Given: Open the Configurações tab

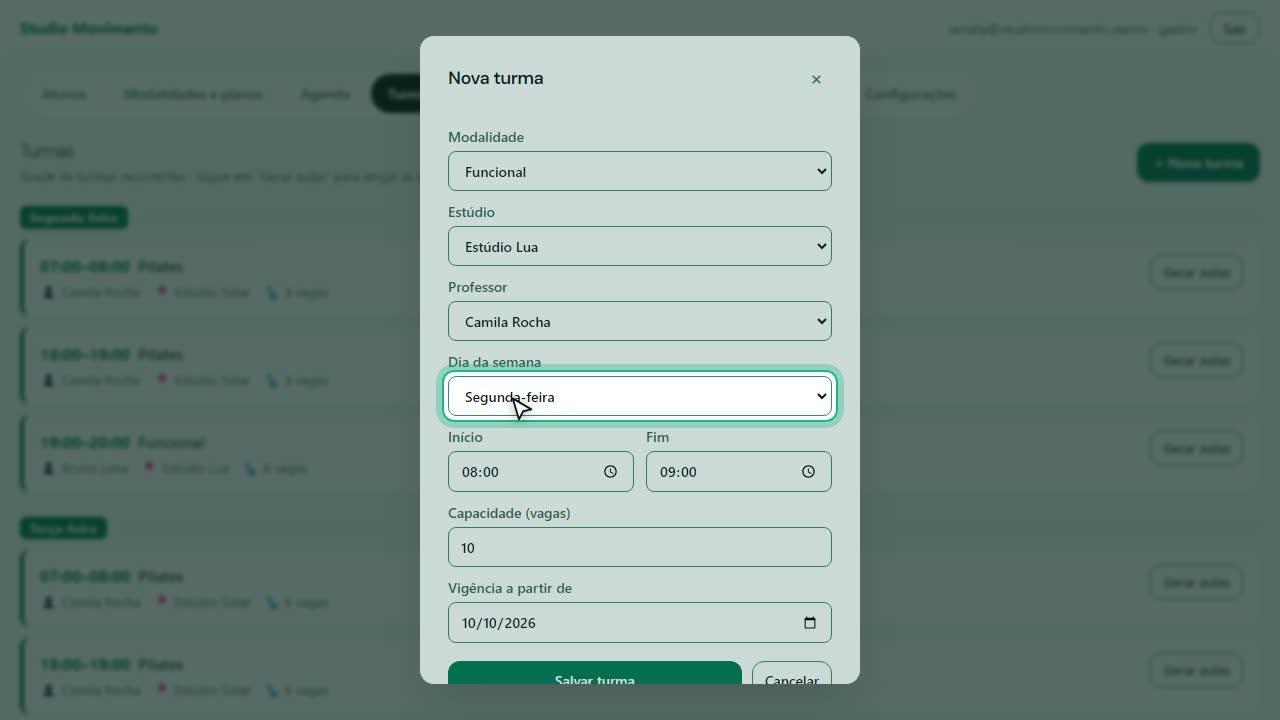Looking at the screenshot, I should [x=910, y=94].
